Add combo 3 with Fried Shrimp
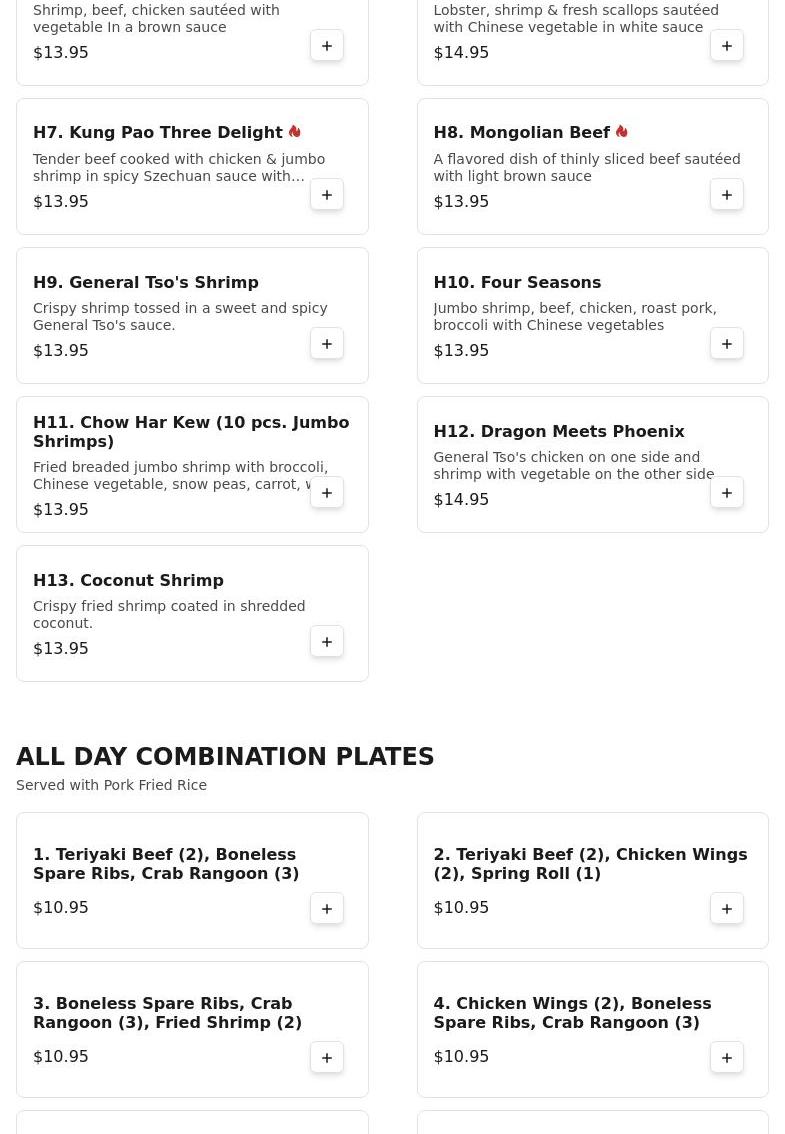This screenshot has width=785, height=1134. 327,1058
